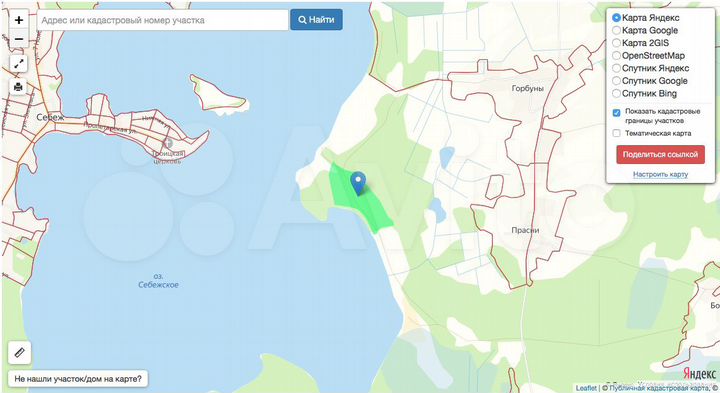Click Не нашли участок/дом на карте button
Image resolution: width=720 pixels, height=393 pixels.
coord(78,379)
